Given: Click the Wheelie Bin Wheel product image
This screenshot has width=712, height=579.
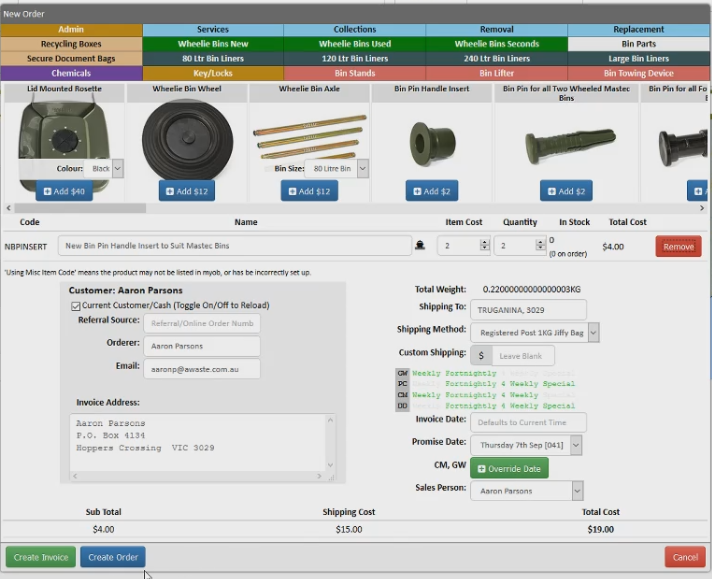Looking at the screenshot, I should point(187,139).
